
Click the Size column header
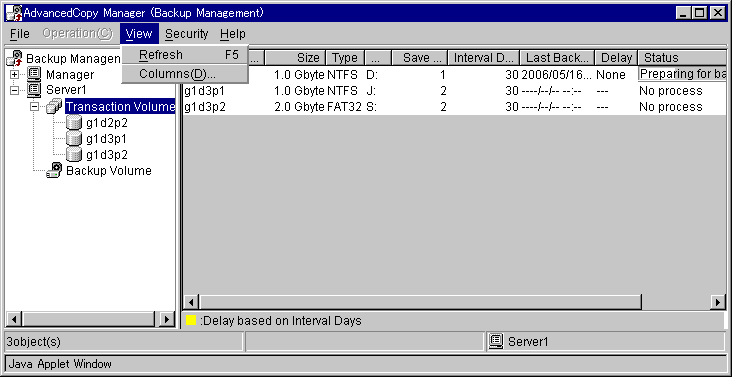[x=295, y=58]
